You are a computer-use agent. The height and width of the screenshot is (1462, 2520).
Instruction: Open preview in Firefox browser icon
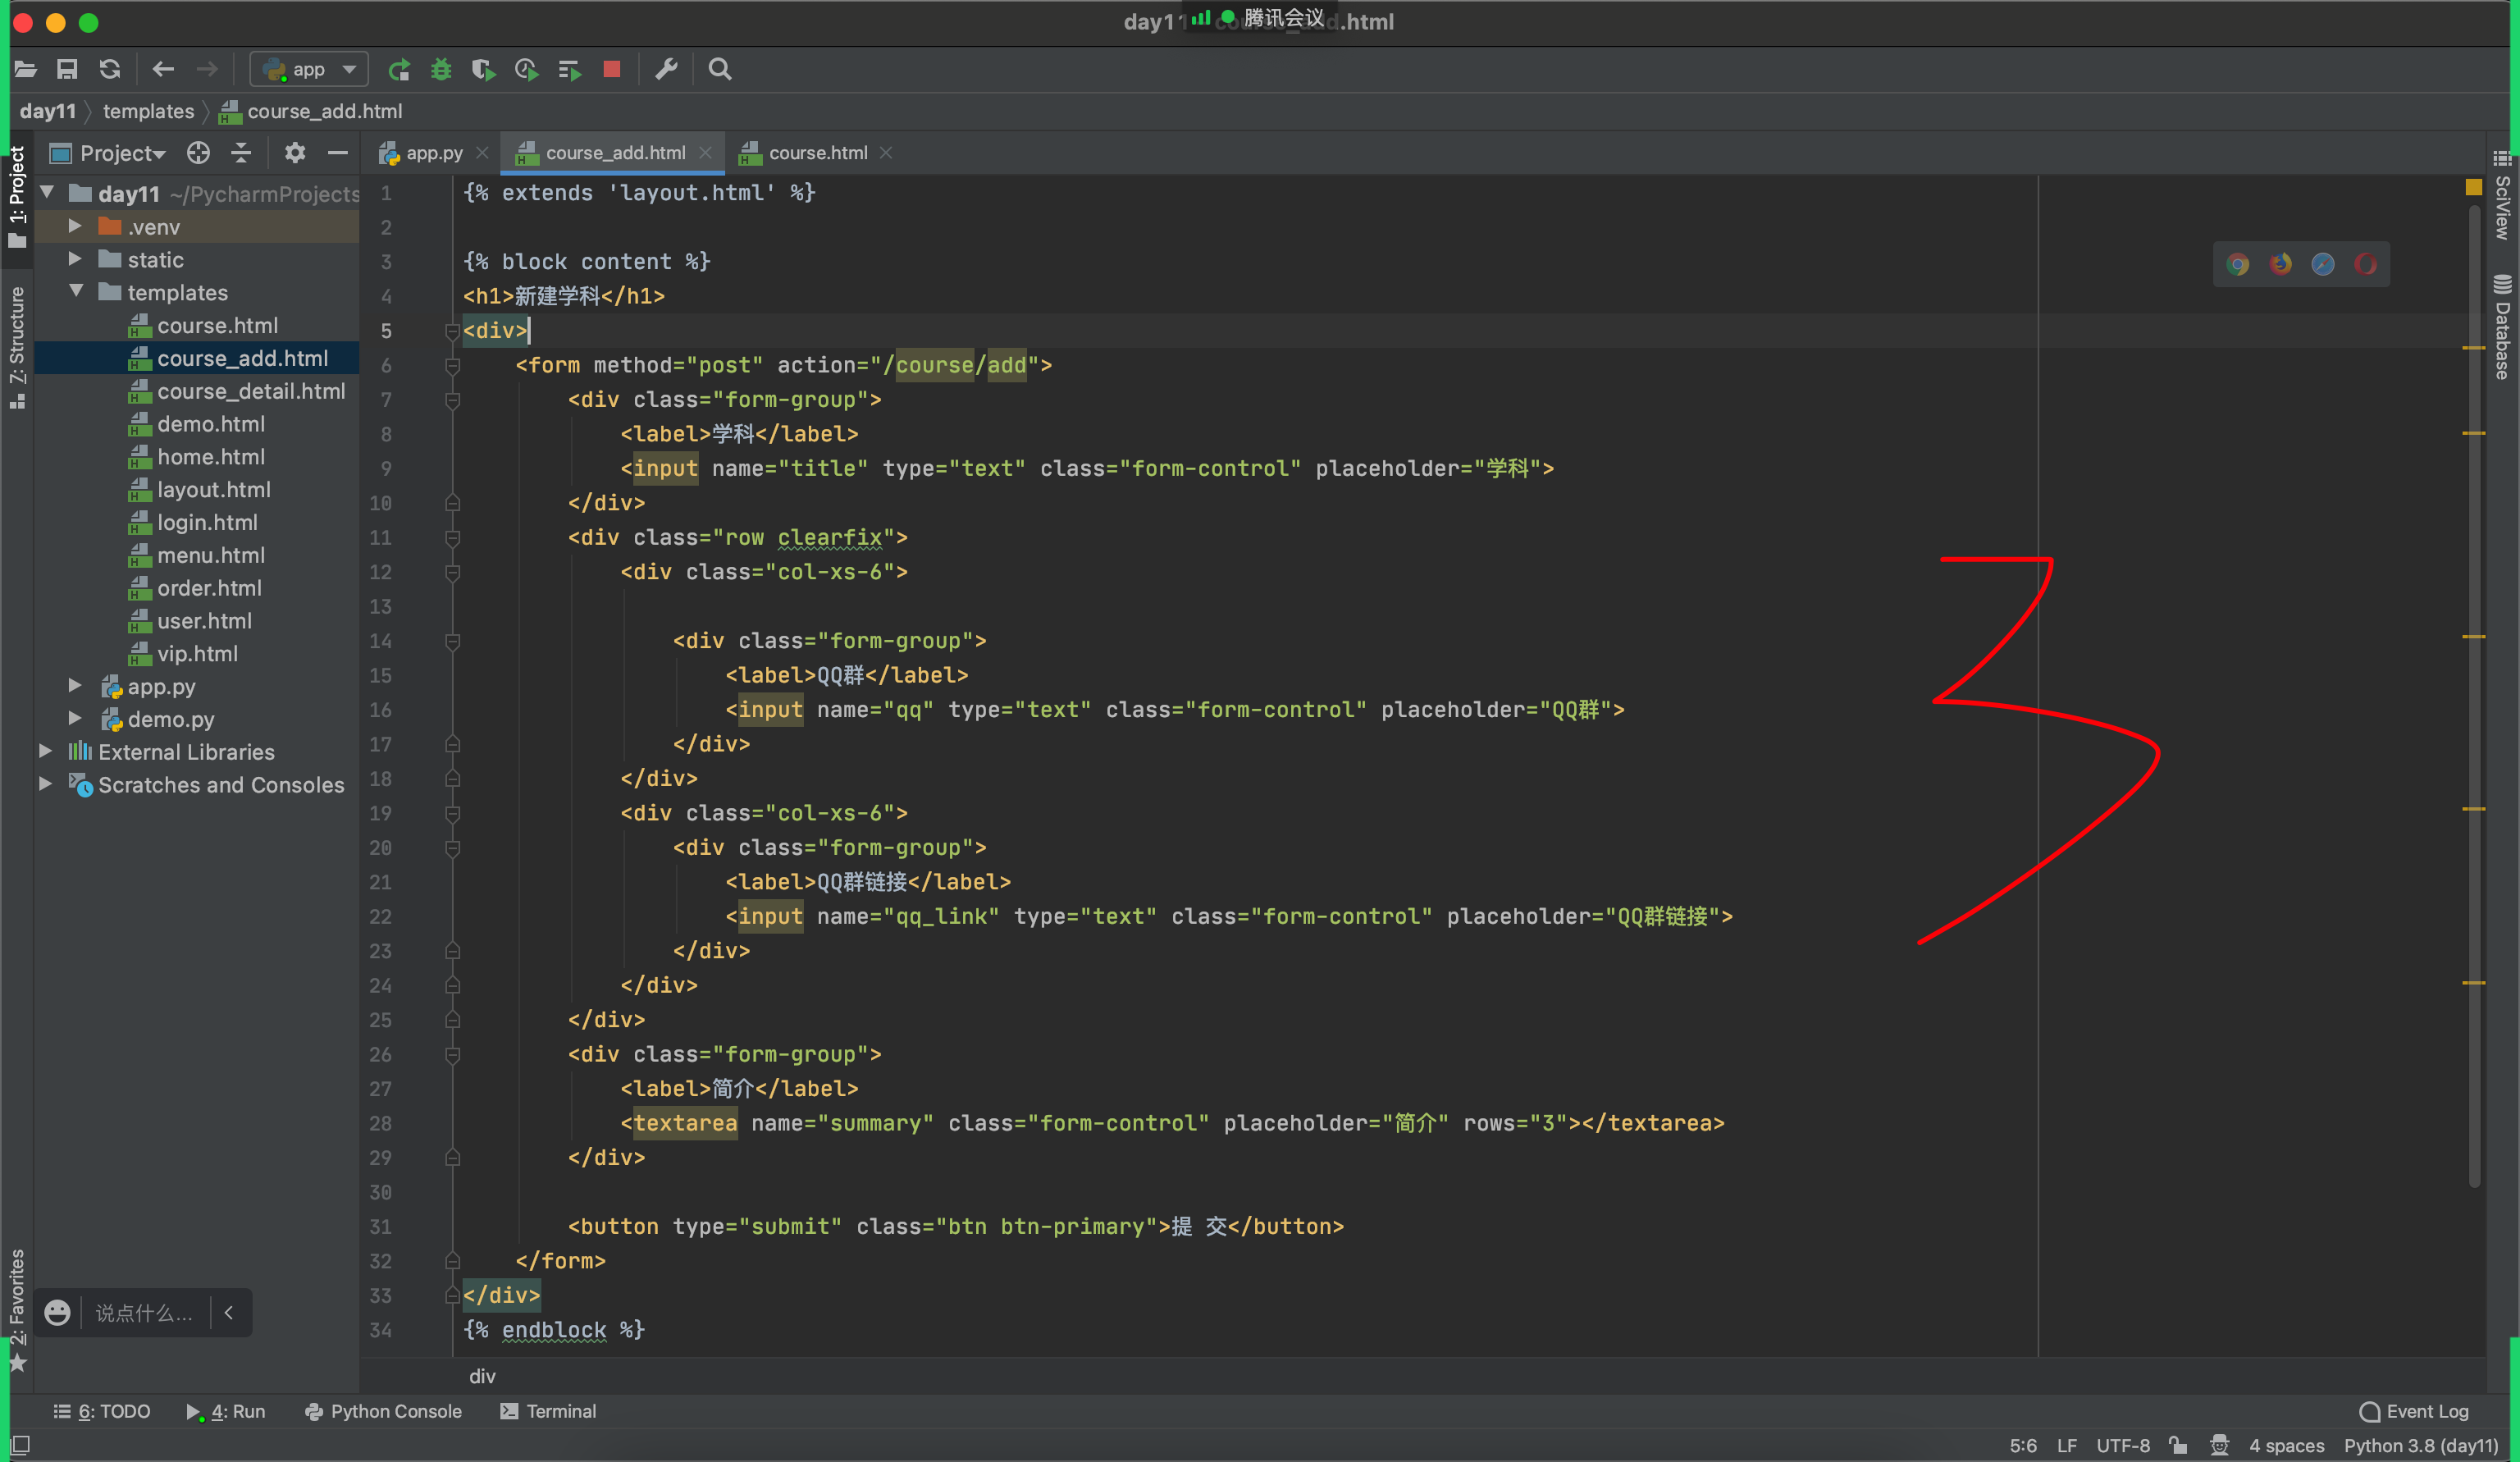pyautogui.click(x=2281, y=264)
